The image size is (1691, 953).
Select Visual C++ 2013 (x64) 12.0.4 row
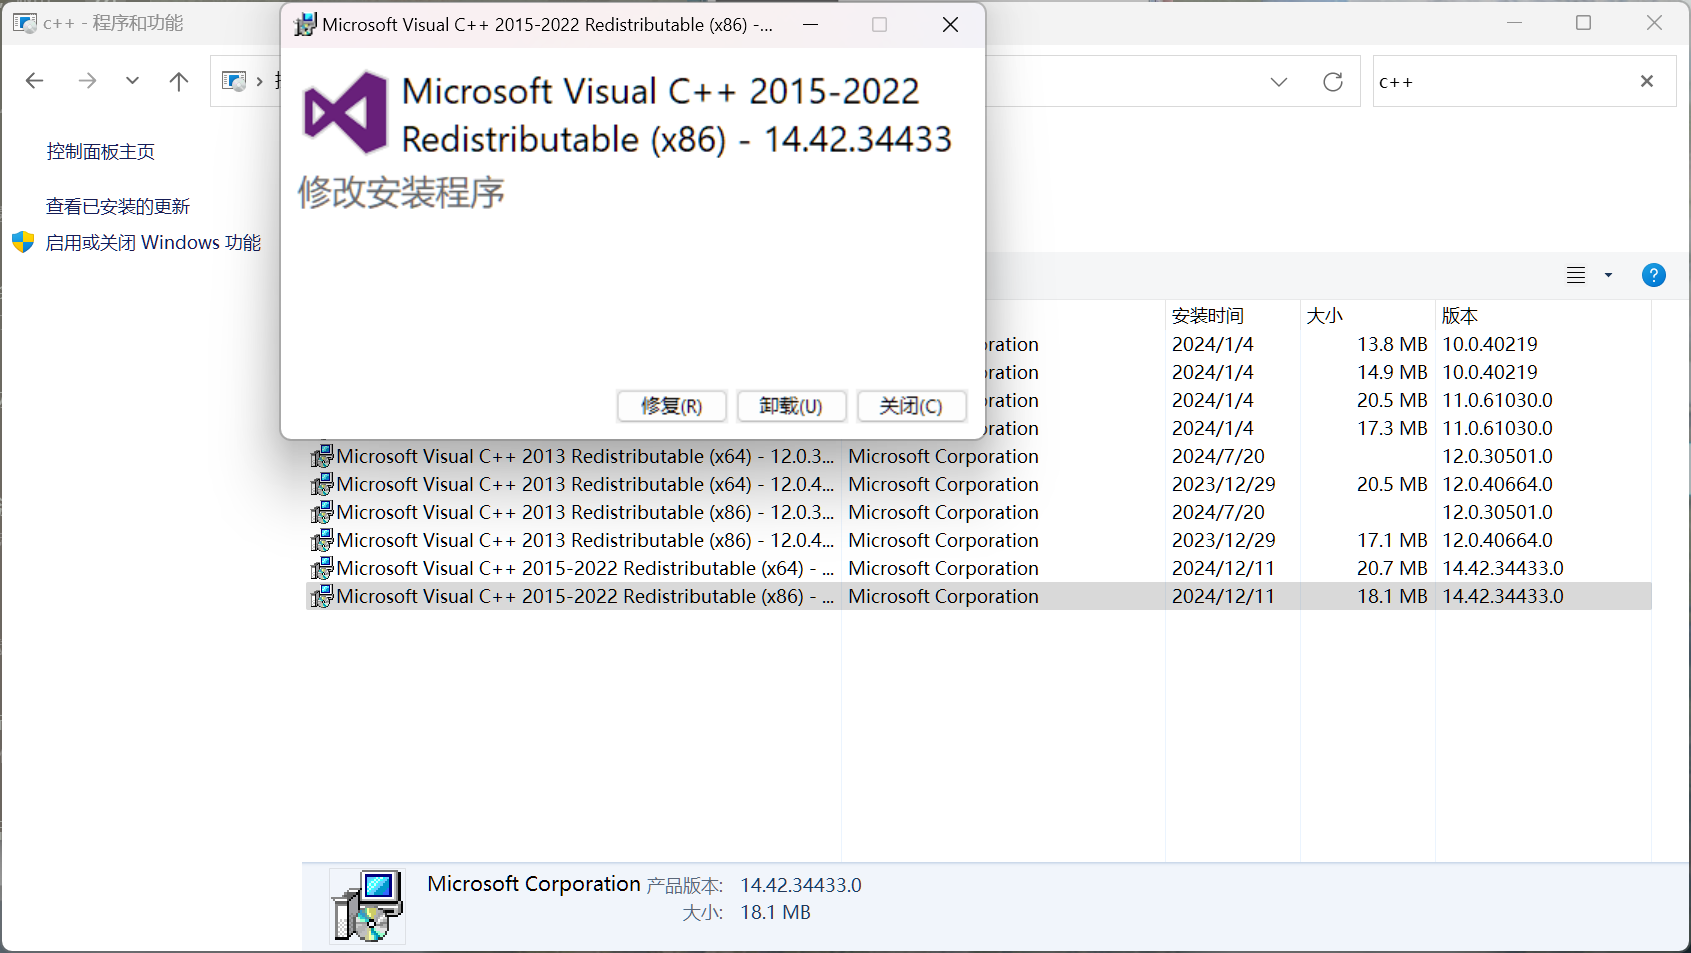978,484
